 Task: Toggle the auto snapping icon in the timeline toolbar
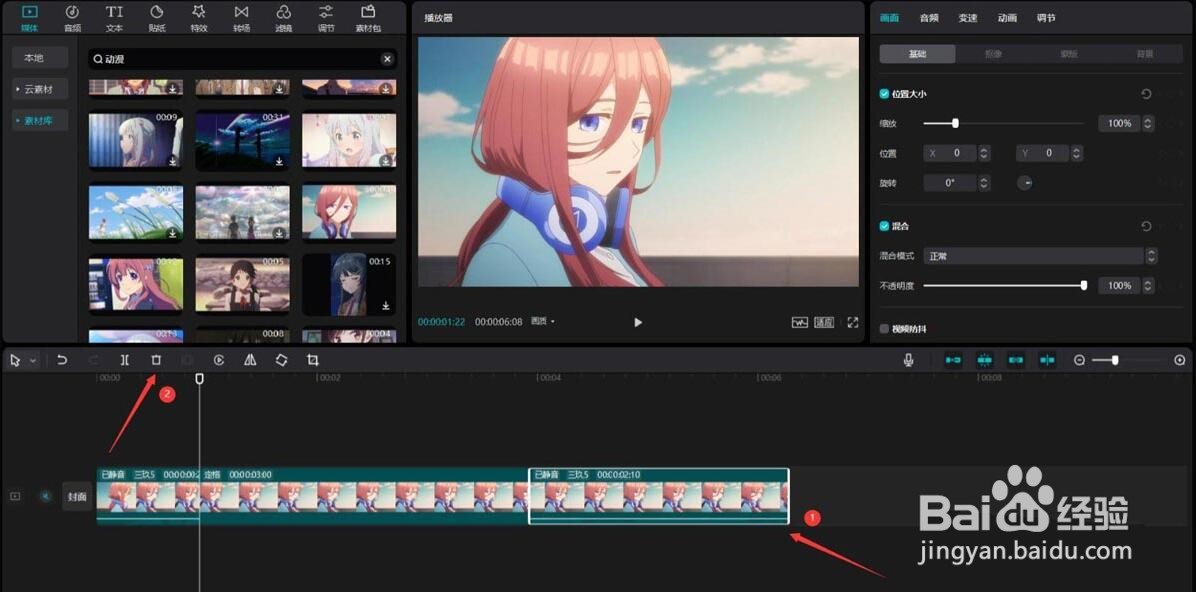point(985,360)
